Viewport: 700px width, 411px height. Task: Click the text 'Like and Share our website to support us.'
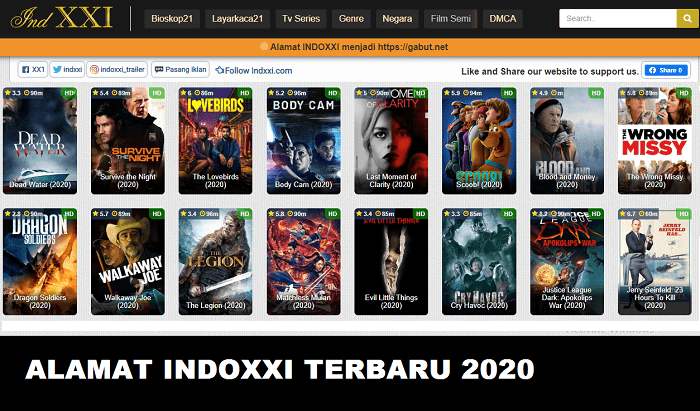(550, 71)
